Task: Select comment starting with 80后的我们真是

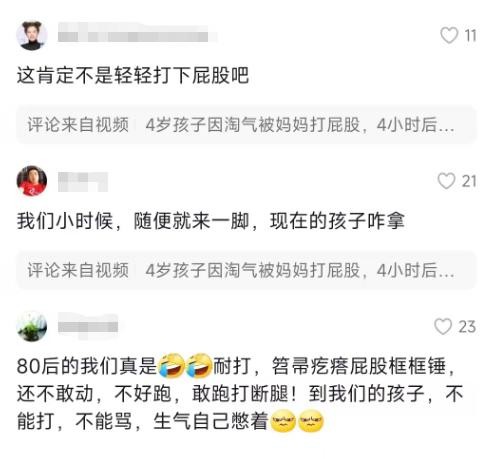Action: (x=240, y=394)
